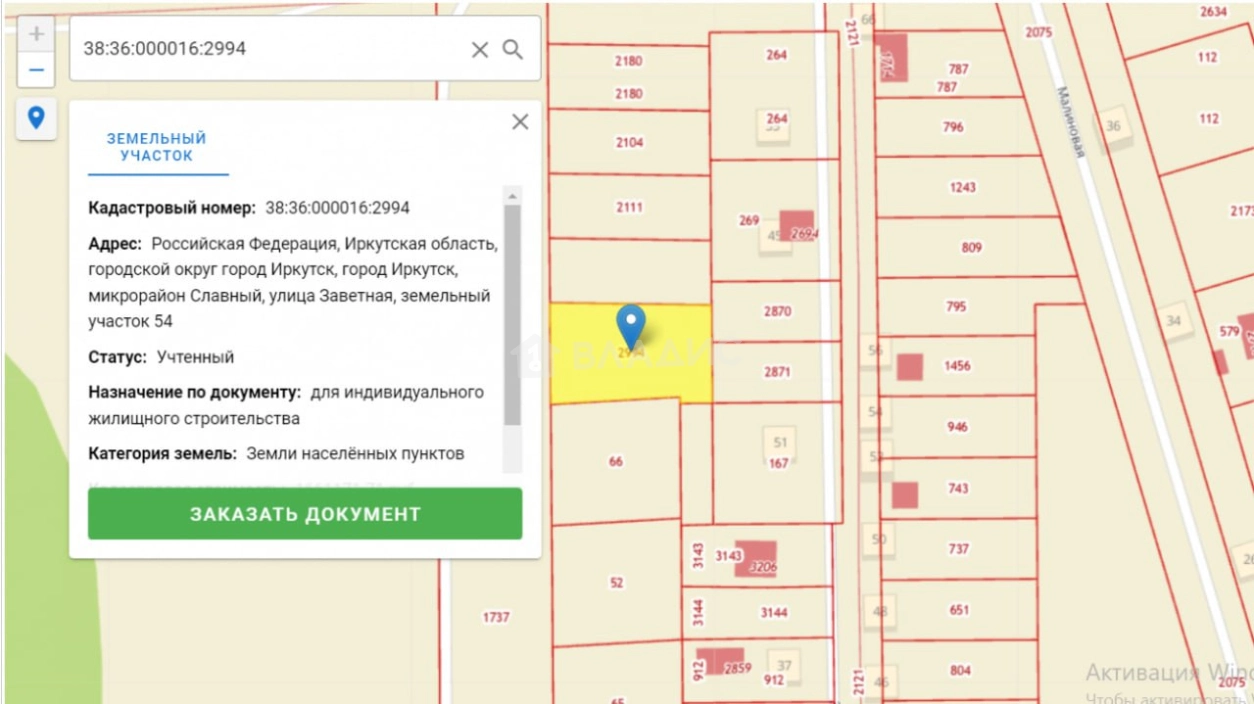Click the location marker button
The image size is (1254, 704).
coord(36,119)
